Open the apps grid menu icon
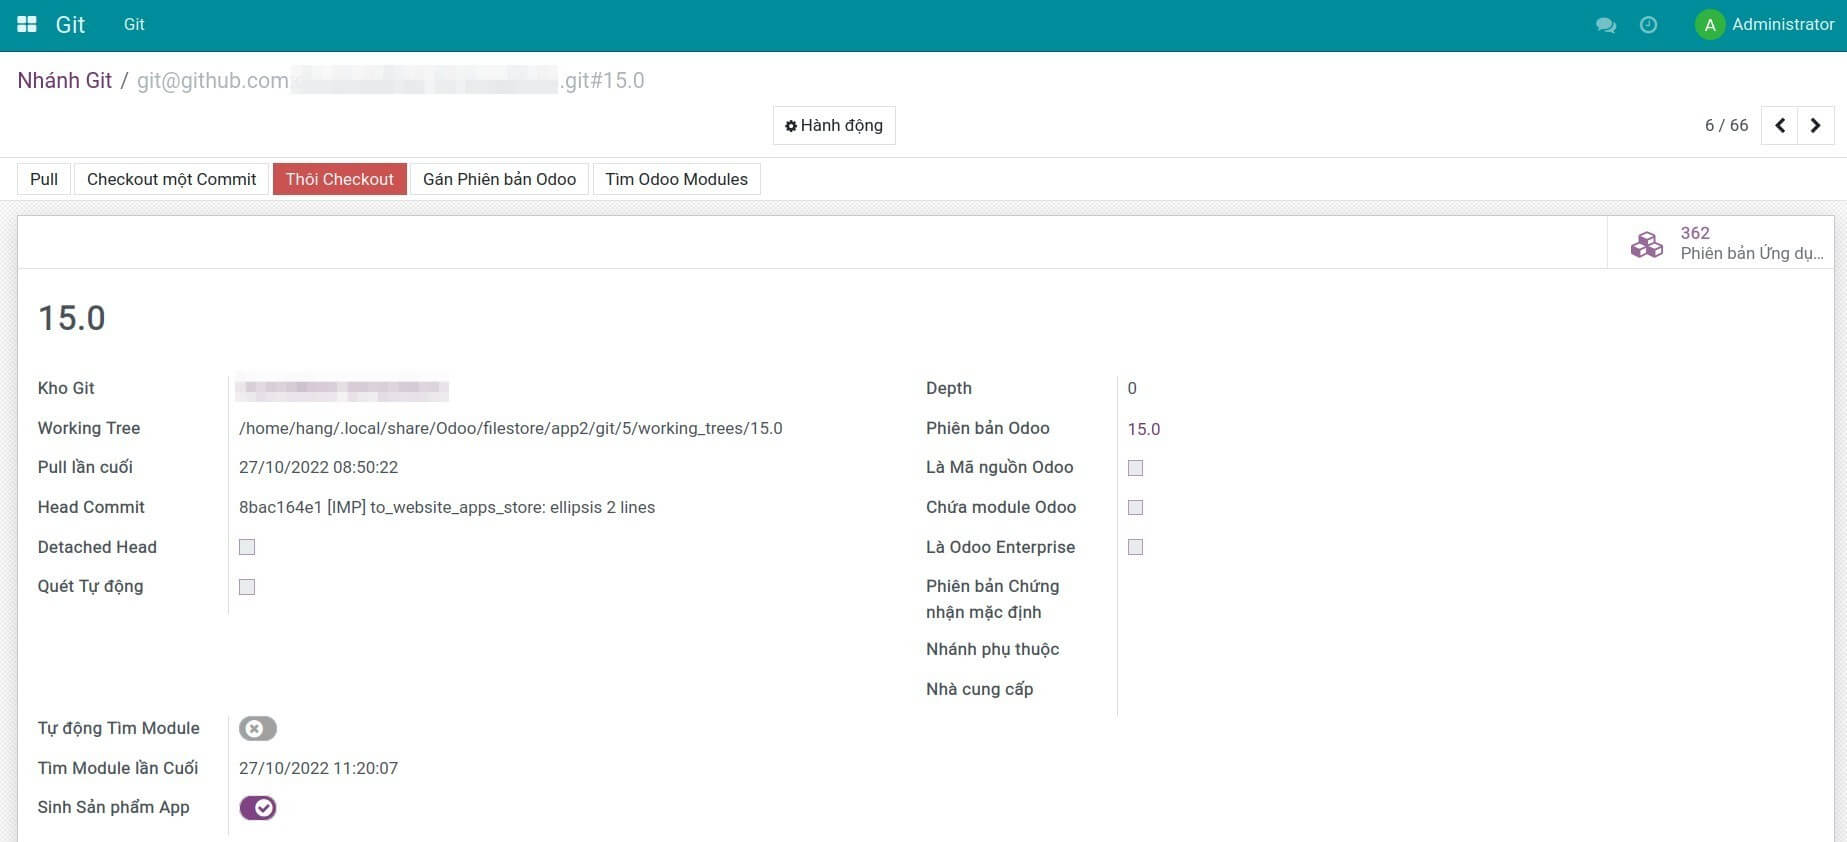The width and height of the screenshot is (1847, 842). pos(27,25)
